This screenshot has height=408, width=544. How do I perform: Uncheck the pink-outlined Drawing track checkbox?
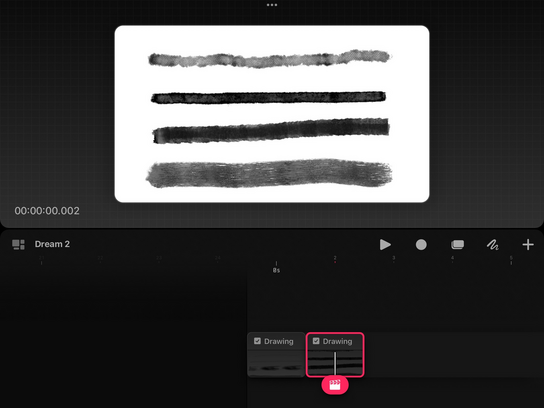(316, 341)
